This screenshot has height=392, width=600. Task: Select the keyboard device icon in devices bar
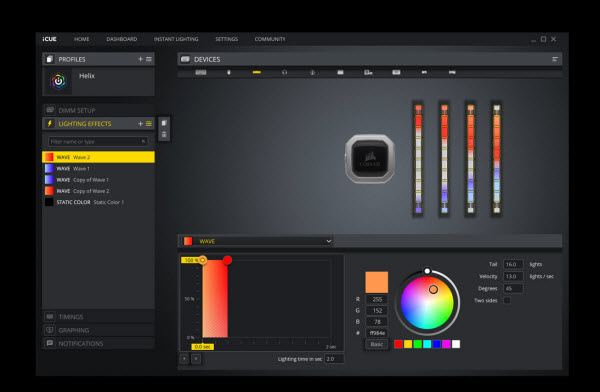(201, 72)
